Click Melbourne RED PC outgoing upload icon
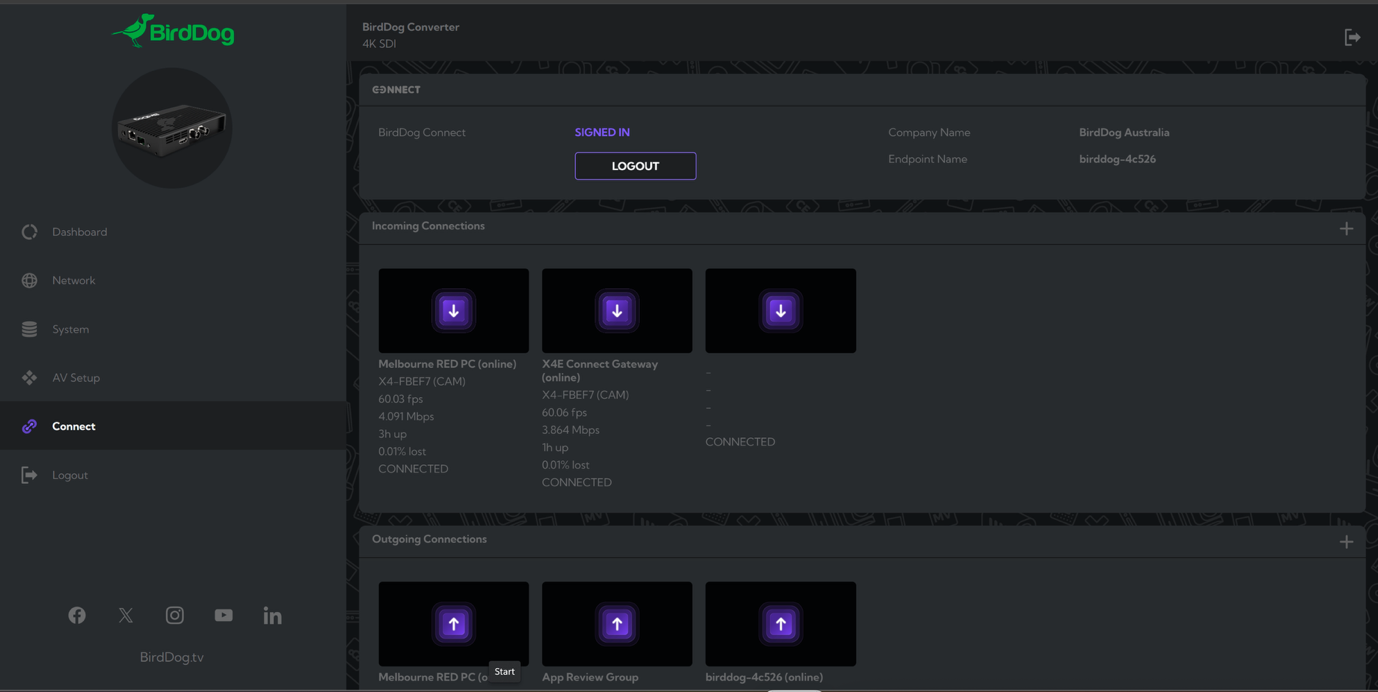This screenshot has height=692, width=1378. pyautogui.click(x=454, y=624)
